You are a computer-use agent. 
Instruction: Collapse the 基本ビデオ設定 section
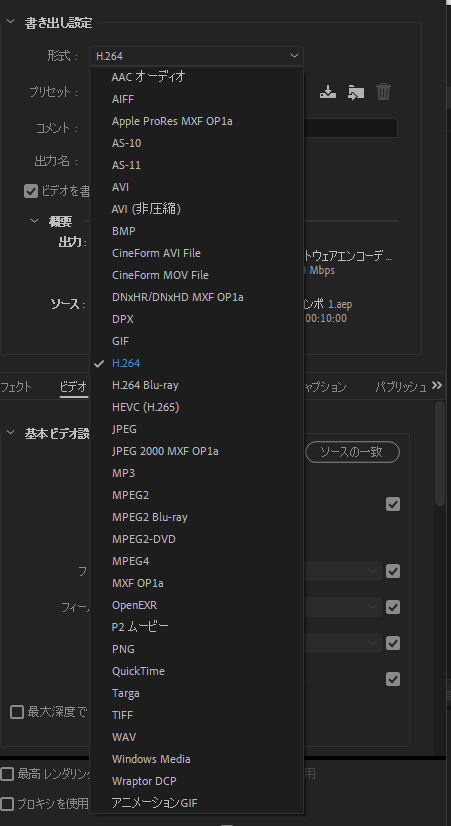[x=10, y=433]
